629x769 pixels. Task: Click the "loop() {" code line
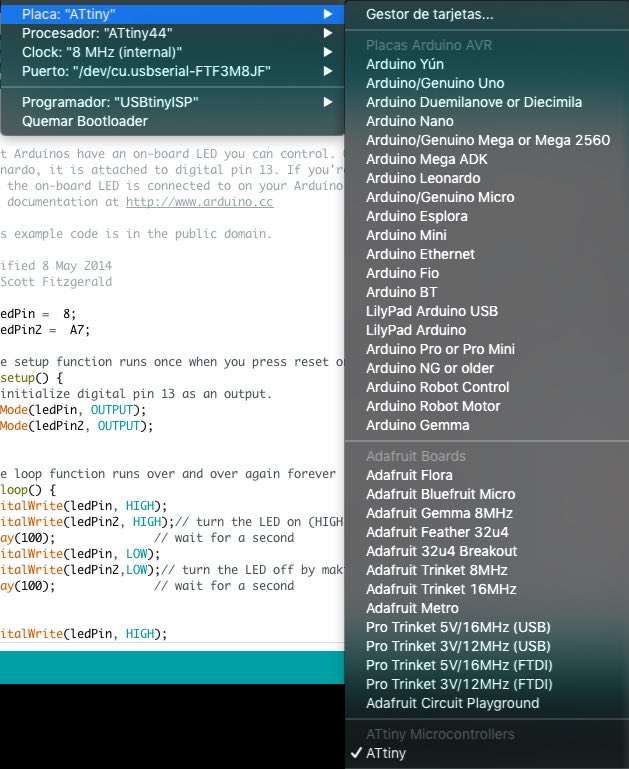point(28,490)
